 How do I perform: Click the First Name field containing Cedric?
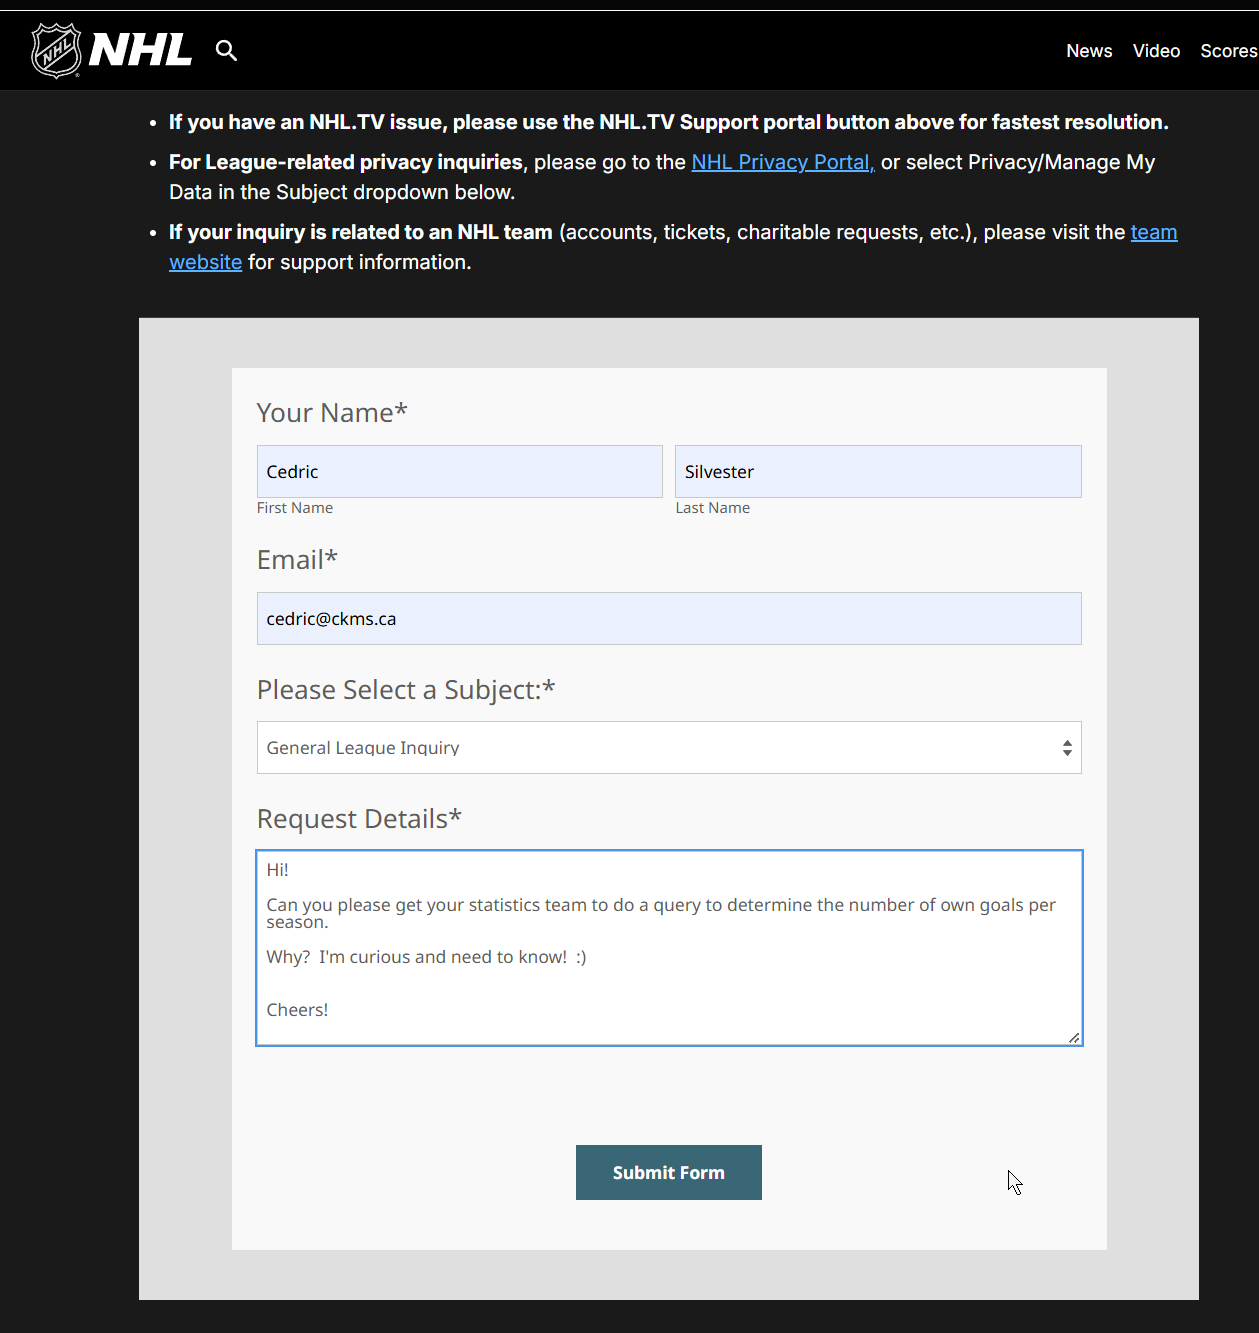pos(459,472)
